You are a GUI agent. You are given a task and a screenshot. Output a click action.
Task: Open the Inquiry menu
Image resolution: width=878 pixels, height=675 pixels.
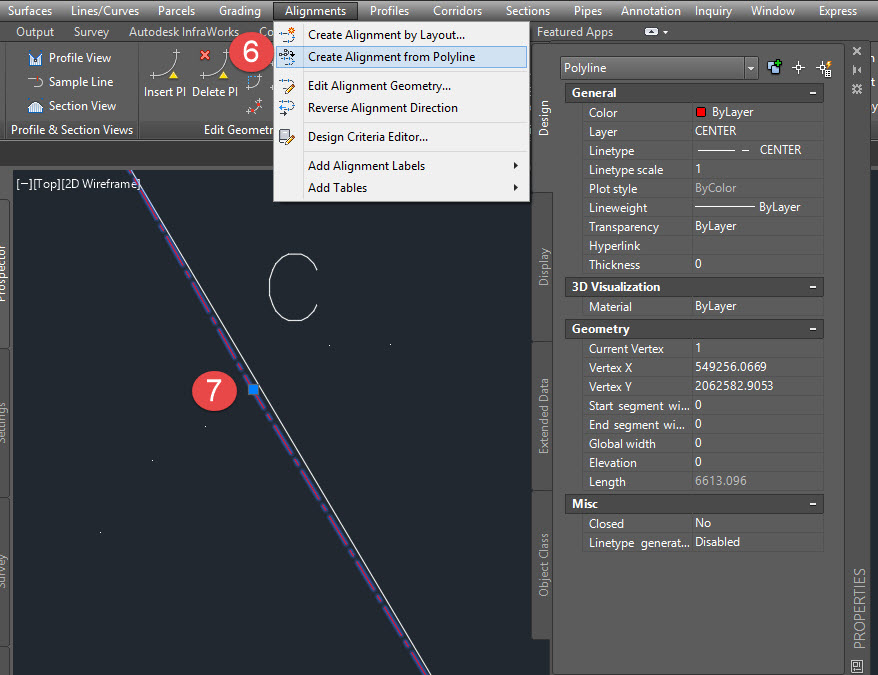click(713, 11)
